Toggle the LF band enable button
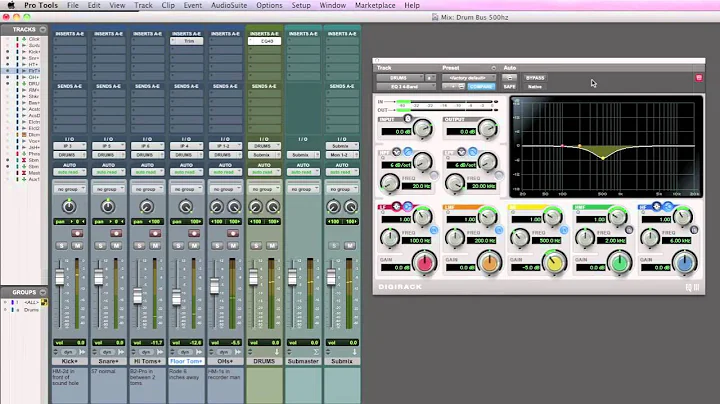This screenshot has height=404, width=720. [433, 230]
